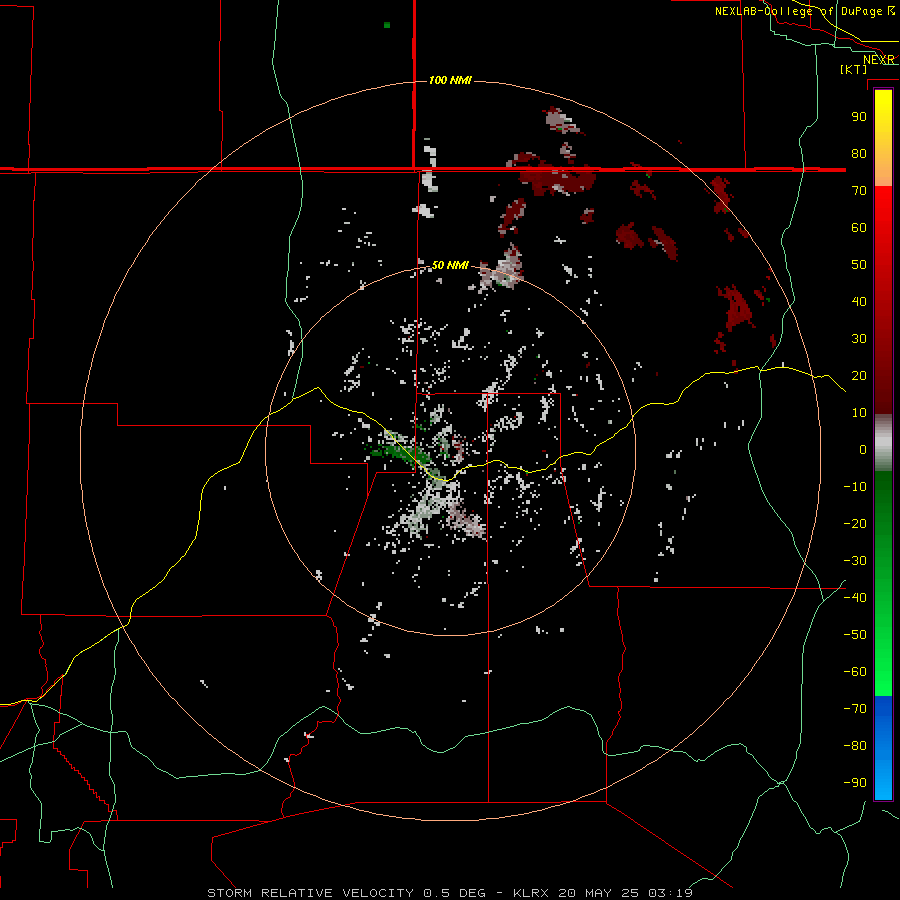Click the "50 NMI" range ring label
The width and height of the screenshot is (900, 900).
450,265
